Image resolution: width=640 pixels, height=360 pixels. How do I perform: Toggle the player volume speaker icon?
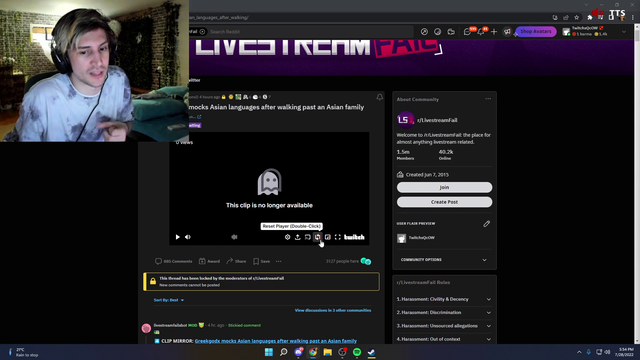pyautogui.click(x=188, y=237)
